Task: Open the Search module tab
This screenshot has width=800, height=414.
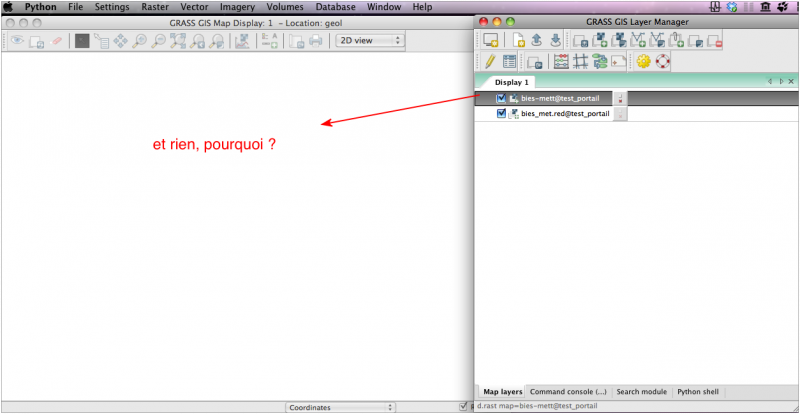Action: [641, 392]
